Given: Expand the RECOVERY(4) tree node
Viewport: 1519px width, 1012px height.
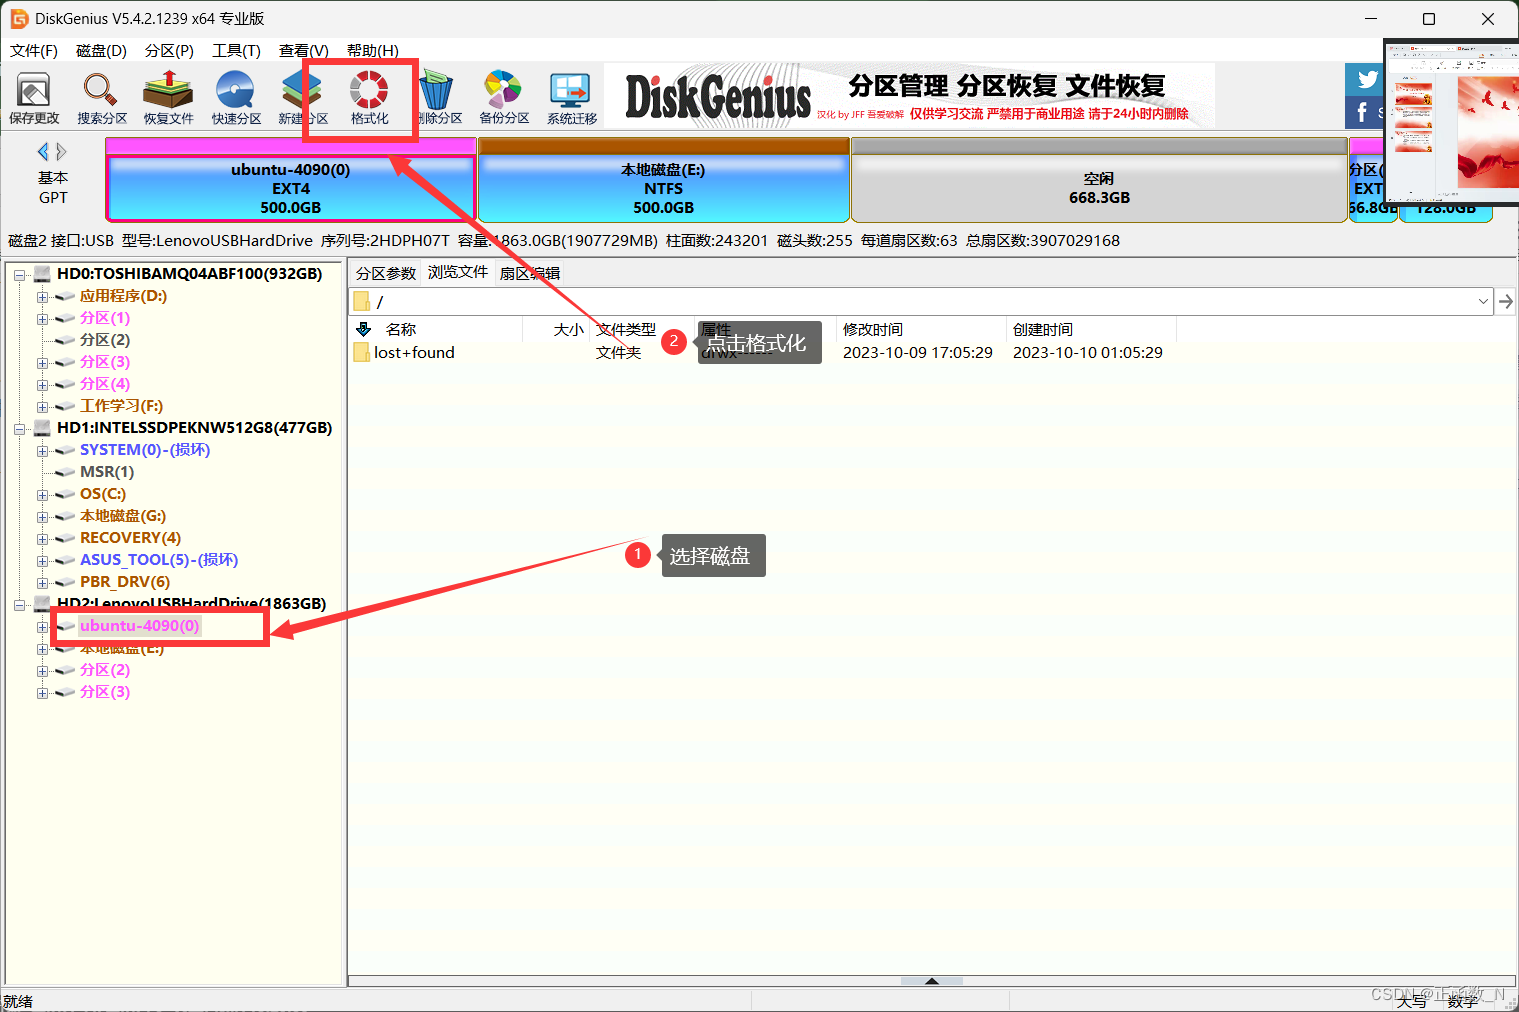Looking at the screenshot, I should pos(42,538).
